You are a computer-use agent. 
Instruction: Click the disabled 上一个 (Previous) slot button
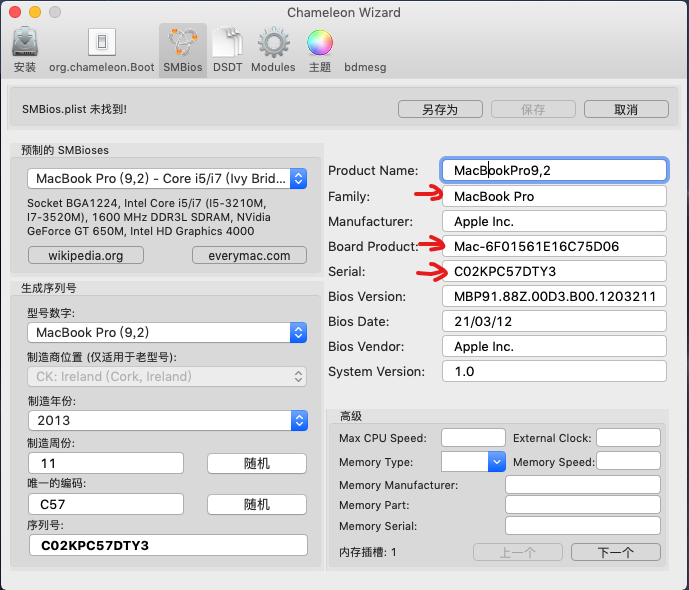[518, 552]
